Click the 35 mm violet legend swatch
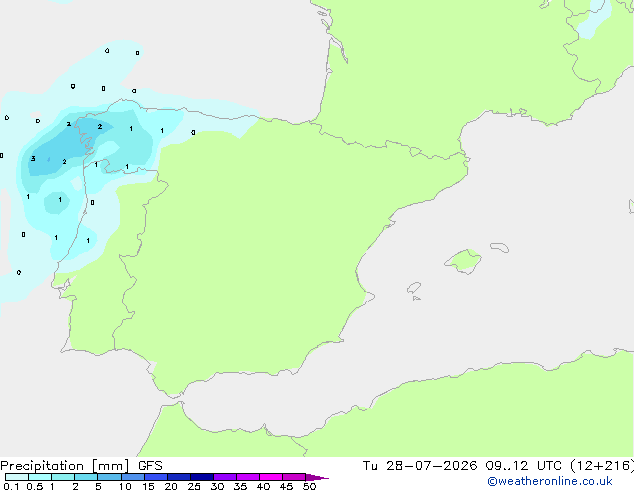The height and width of the screenshot is (490, 634). click(248, 477)
